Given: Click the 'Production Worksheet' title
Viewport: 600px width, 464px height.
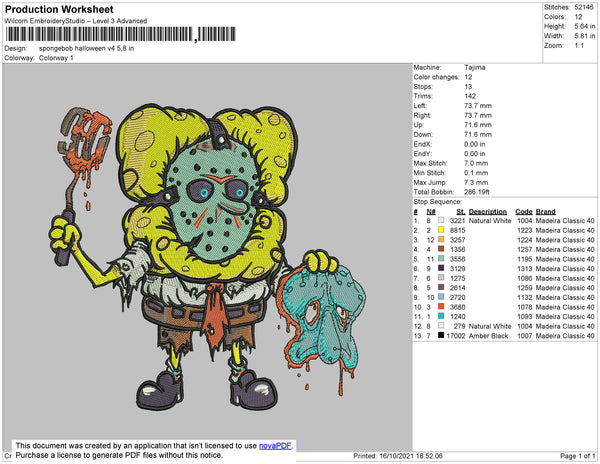Looking at the screenshot, I should click(59, 10).
